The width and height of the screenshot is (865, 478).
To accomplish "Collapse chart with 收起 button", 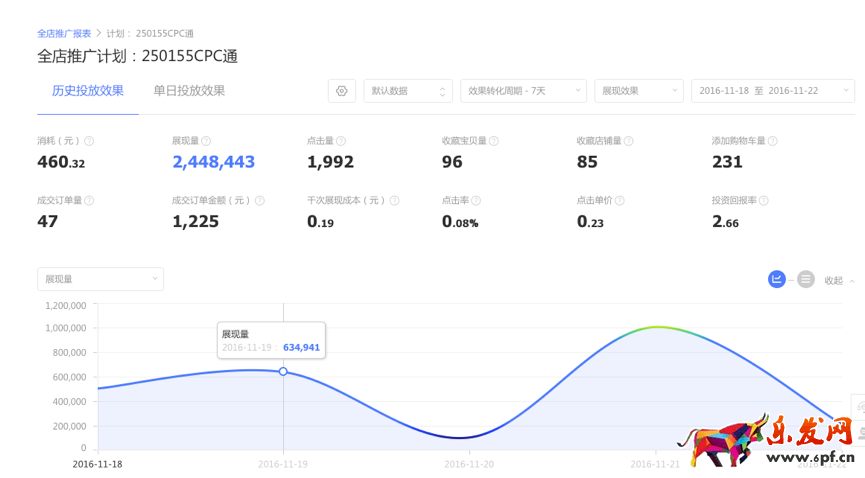I will [x=838, y=281].
